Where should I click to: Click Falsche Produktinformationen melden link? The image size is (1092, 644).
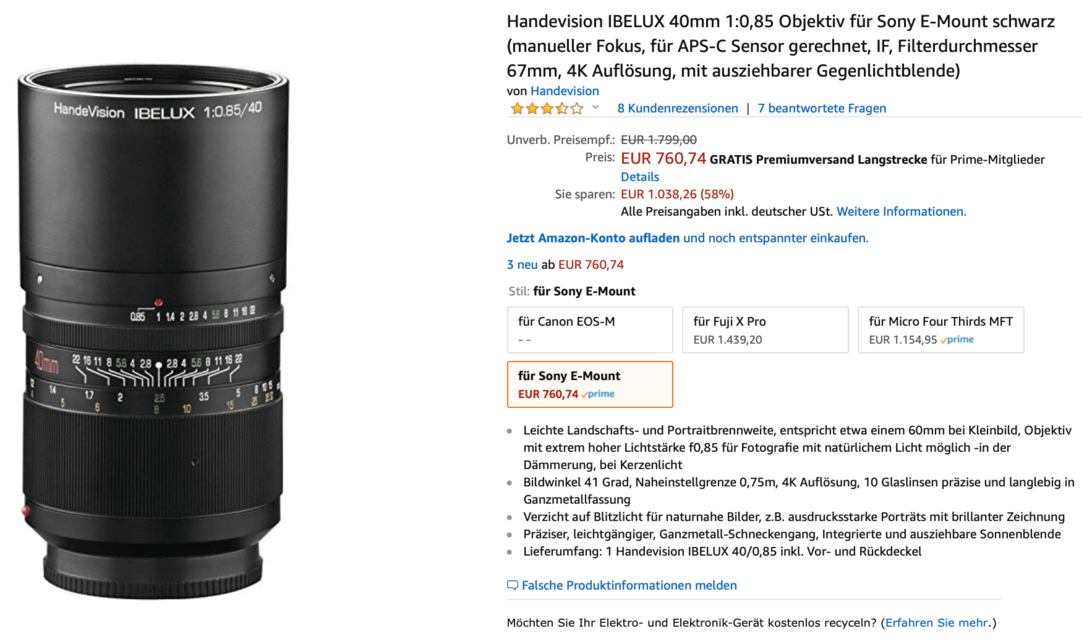click(x=629, y=586)
